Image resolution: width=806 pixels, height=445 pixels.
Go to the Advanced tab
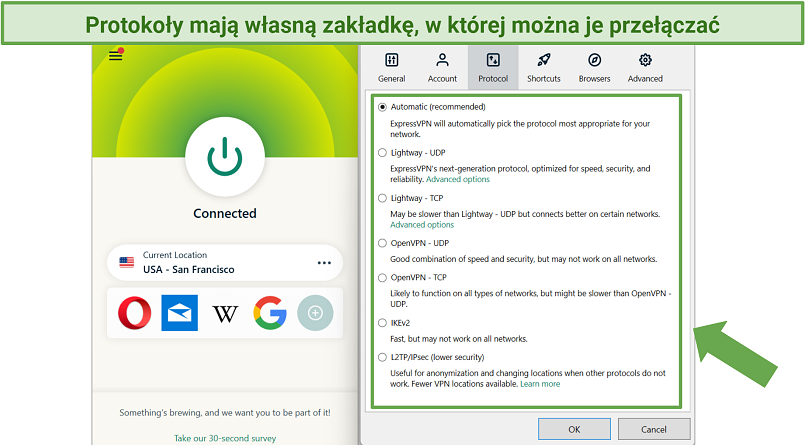coord(645,68)
